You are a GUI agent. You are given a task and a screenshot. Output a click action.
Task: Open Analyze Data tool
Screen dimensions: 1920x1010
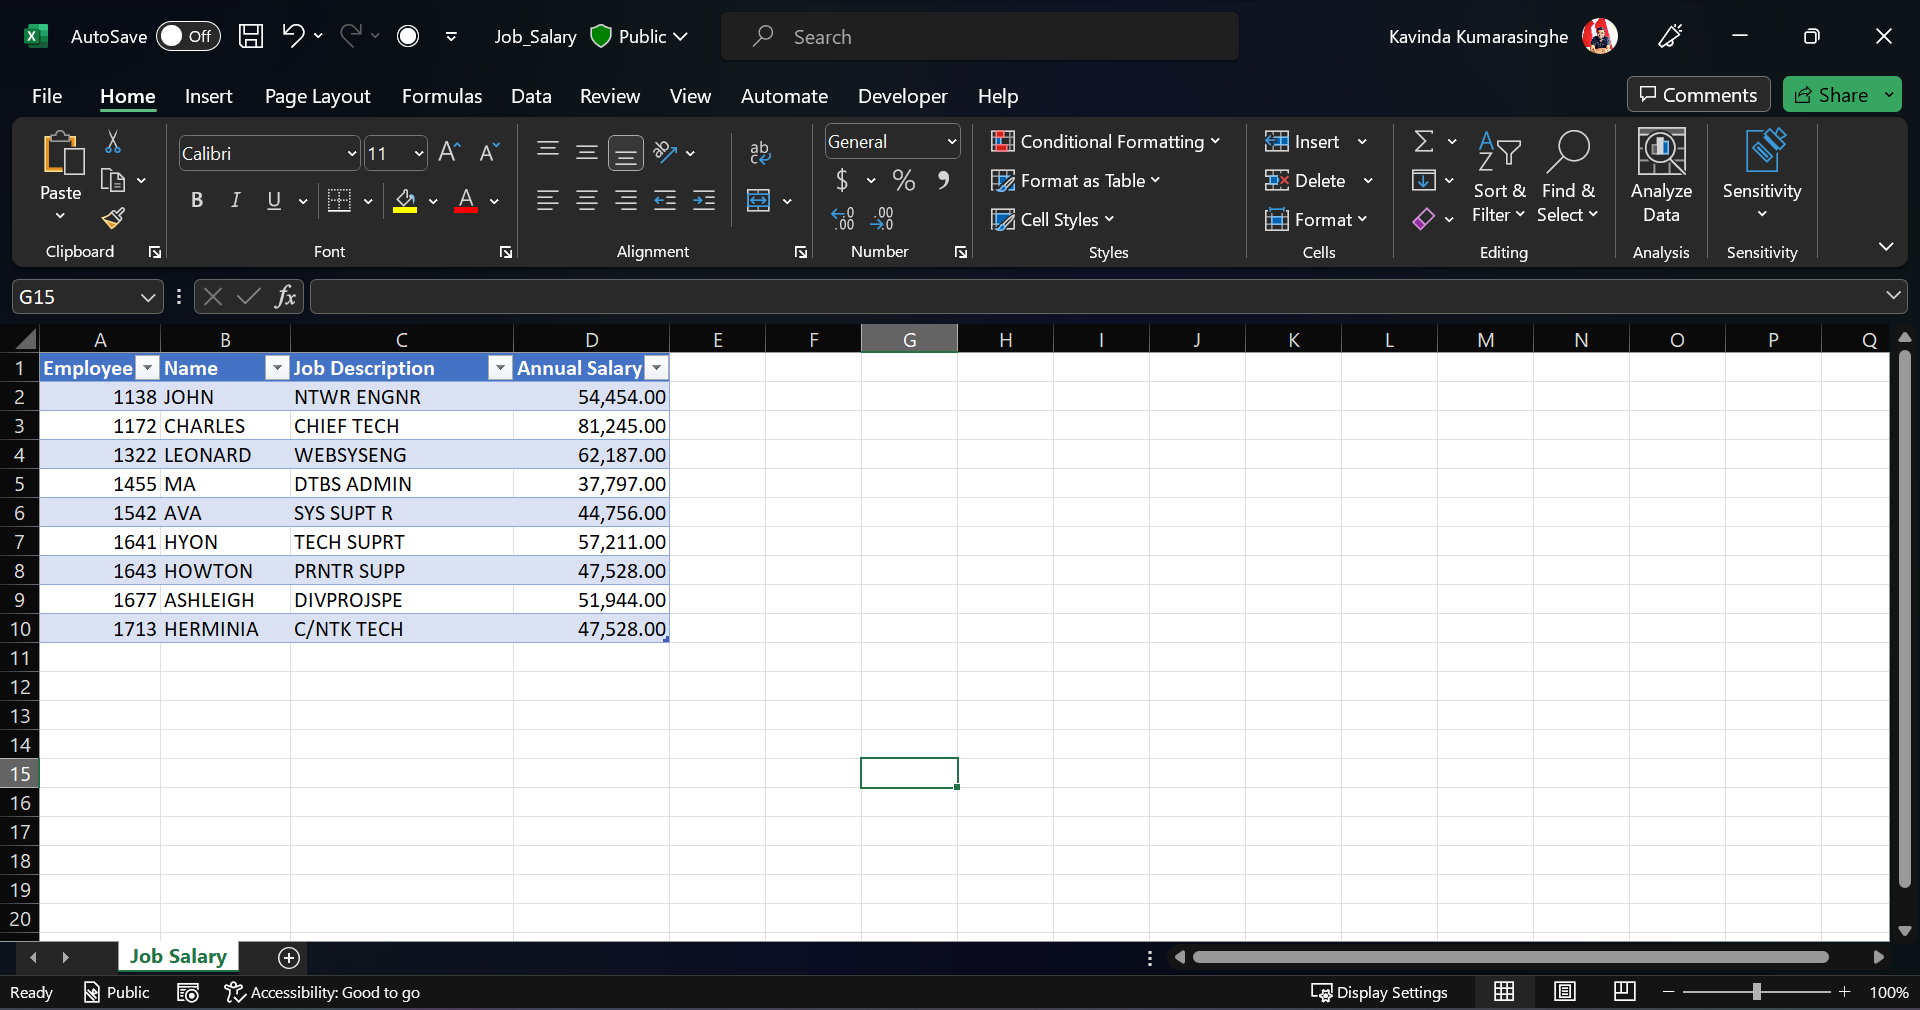[1661, 176]
